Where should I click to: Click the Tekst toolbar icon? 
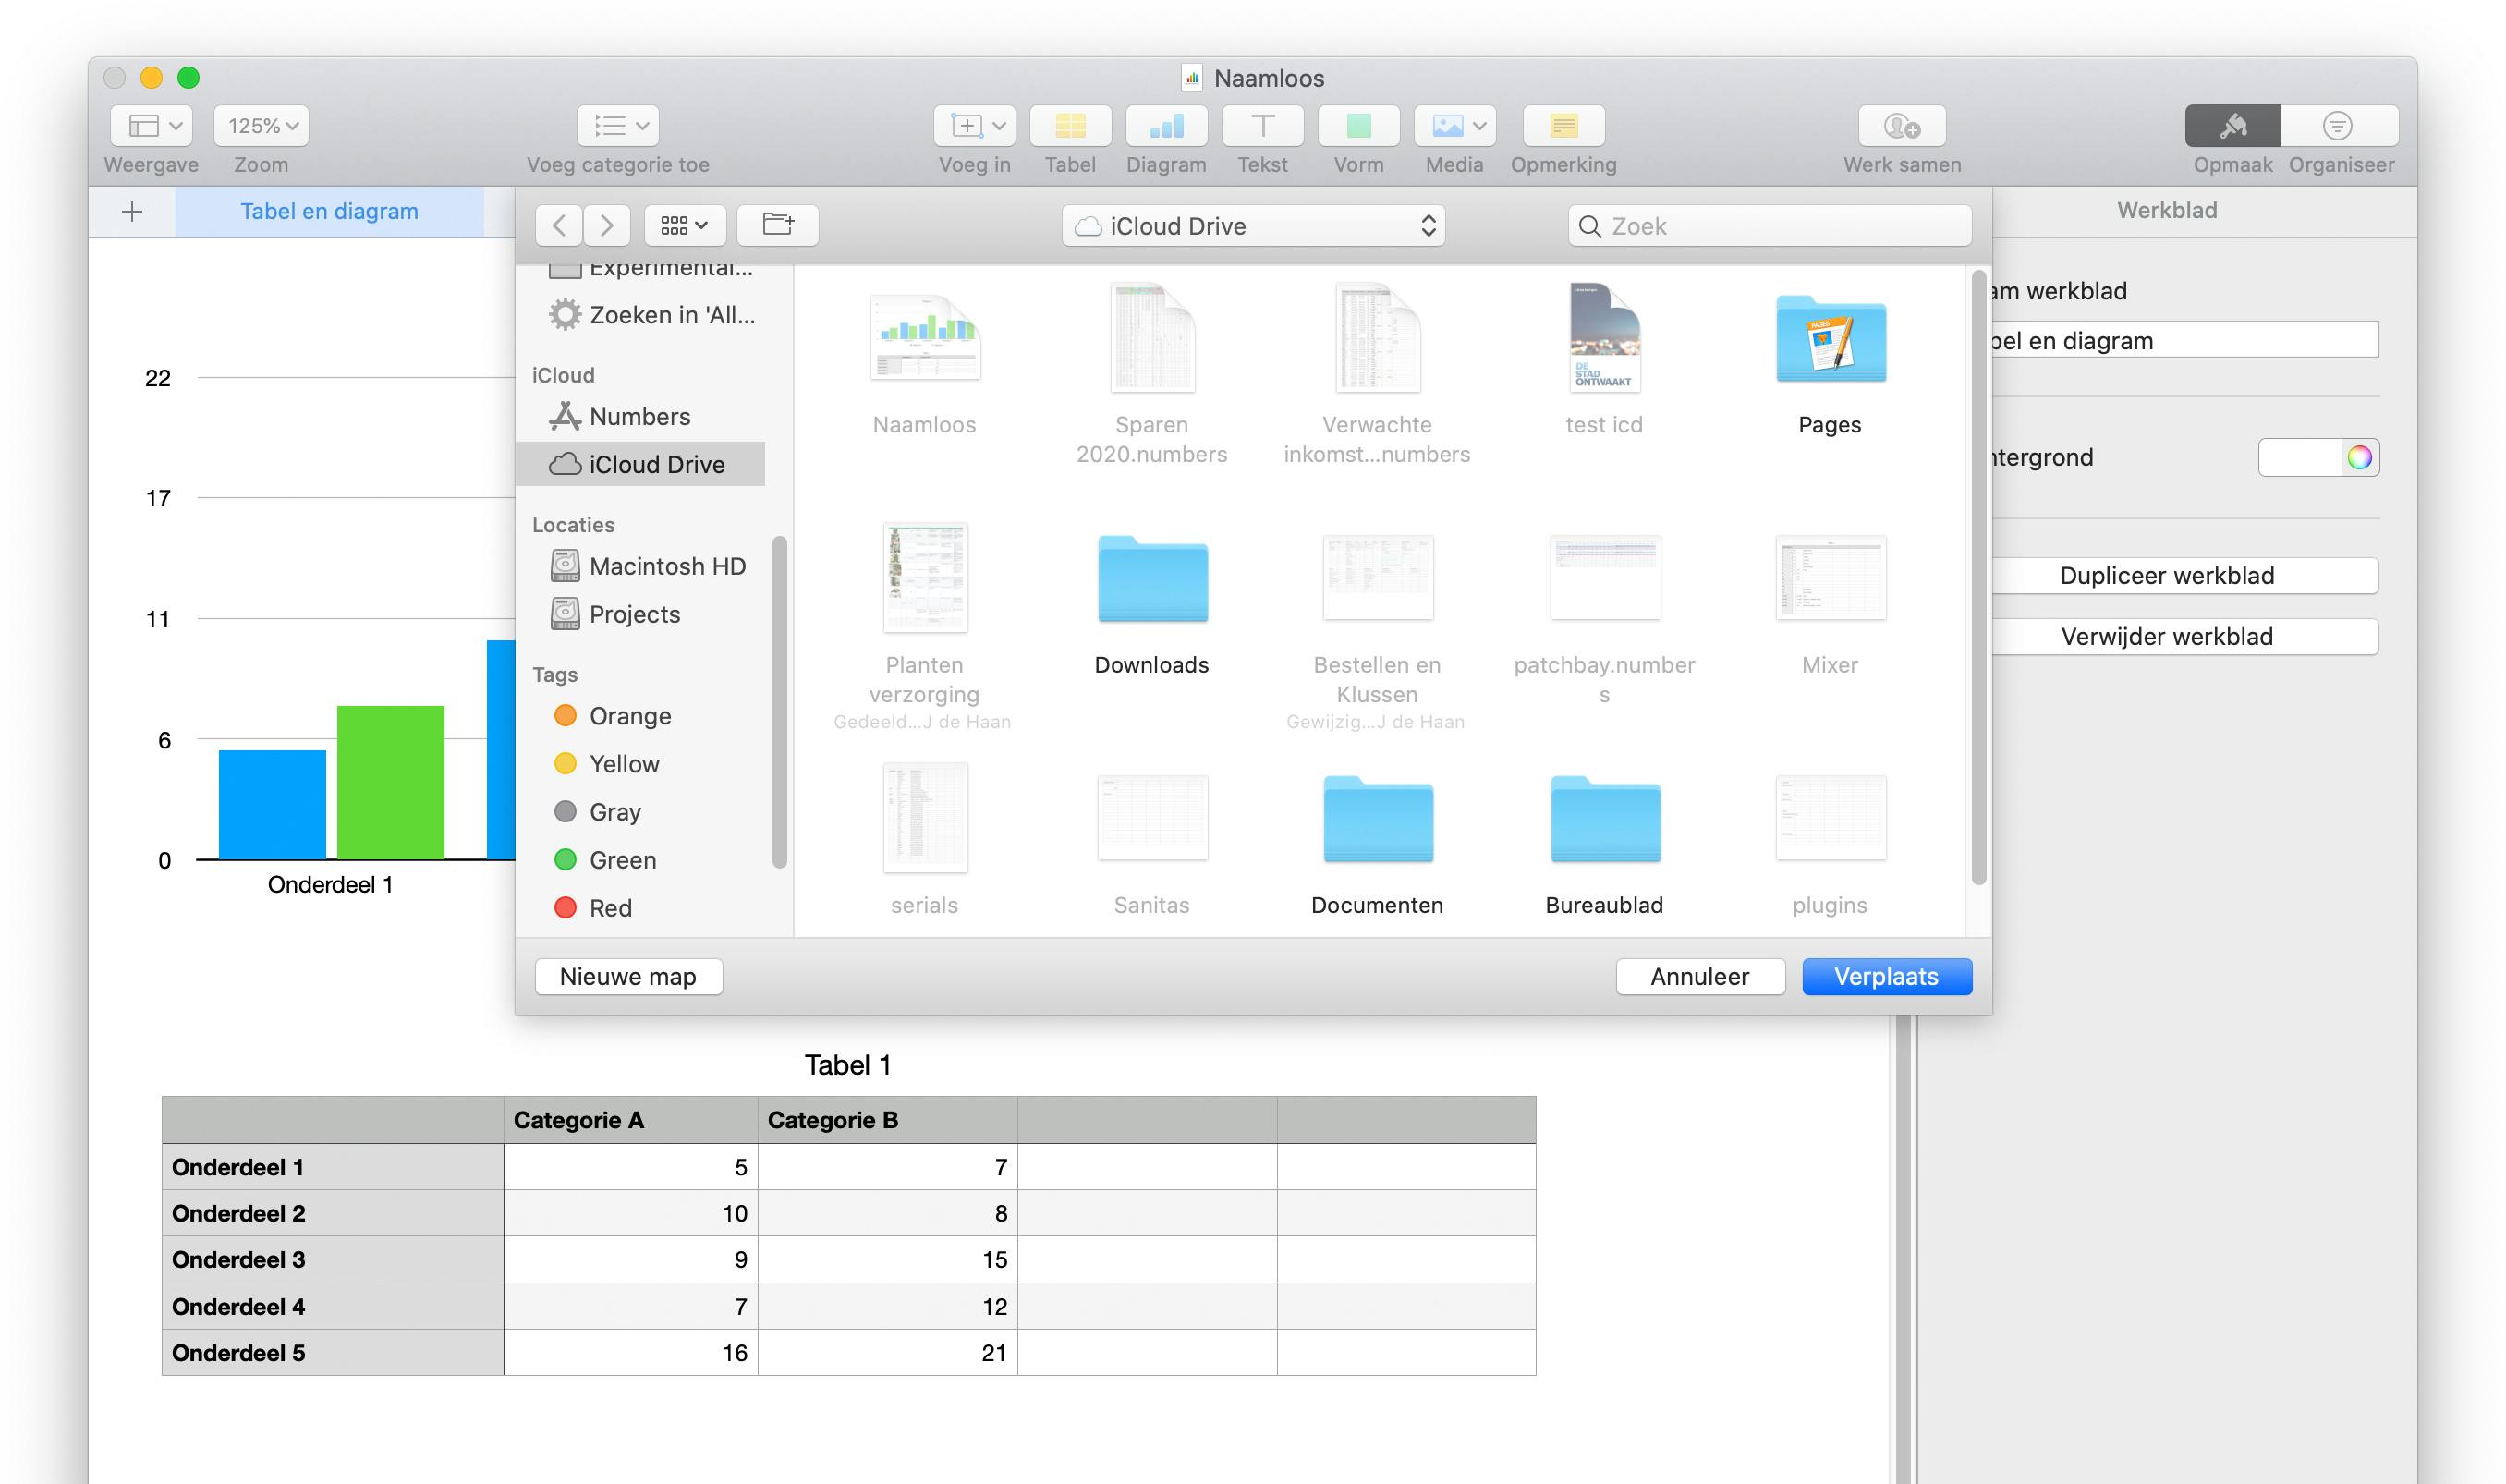1262,126
